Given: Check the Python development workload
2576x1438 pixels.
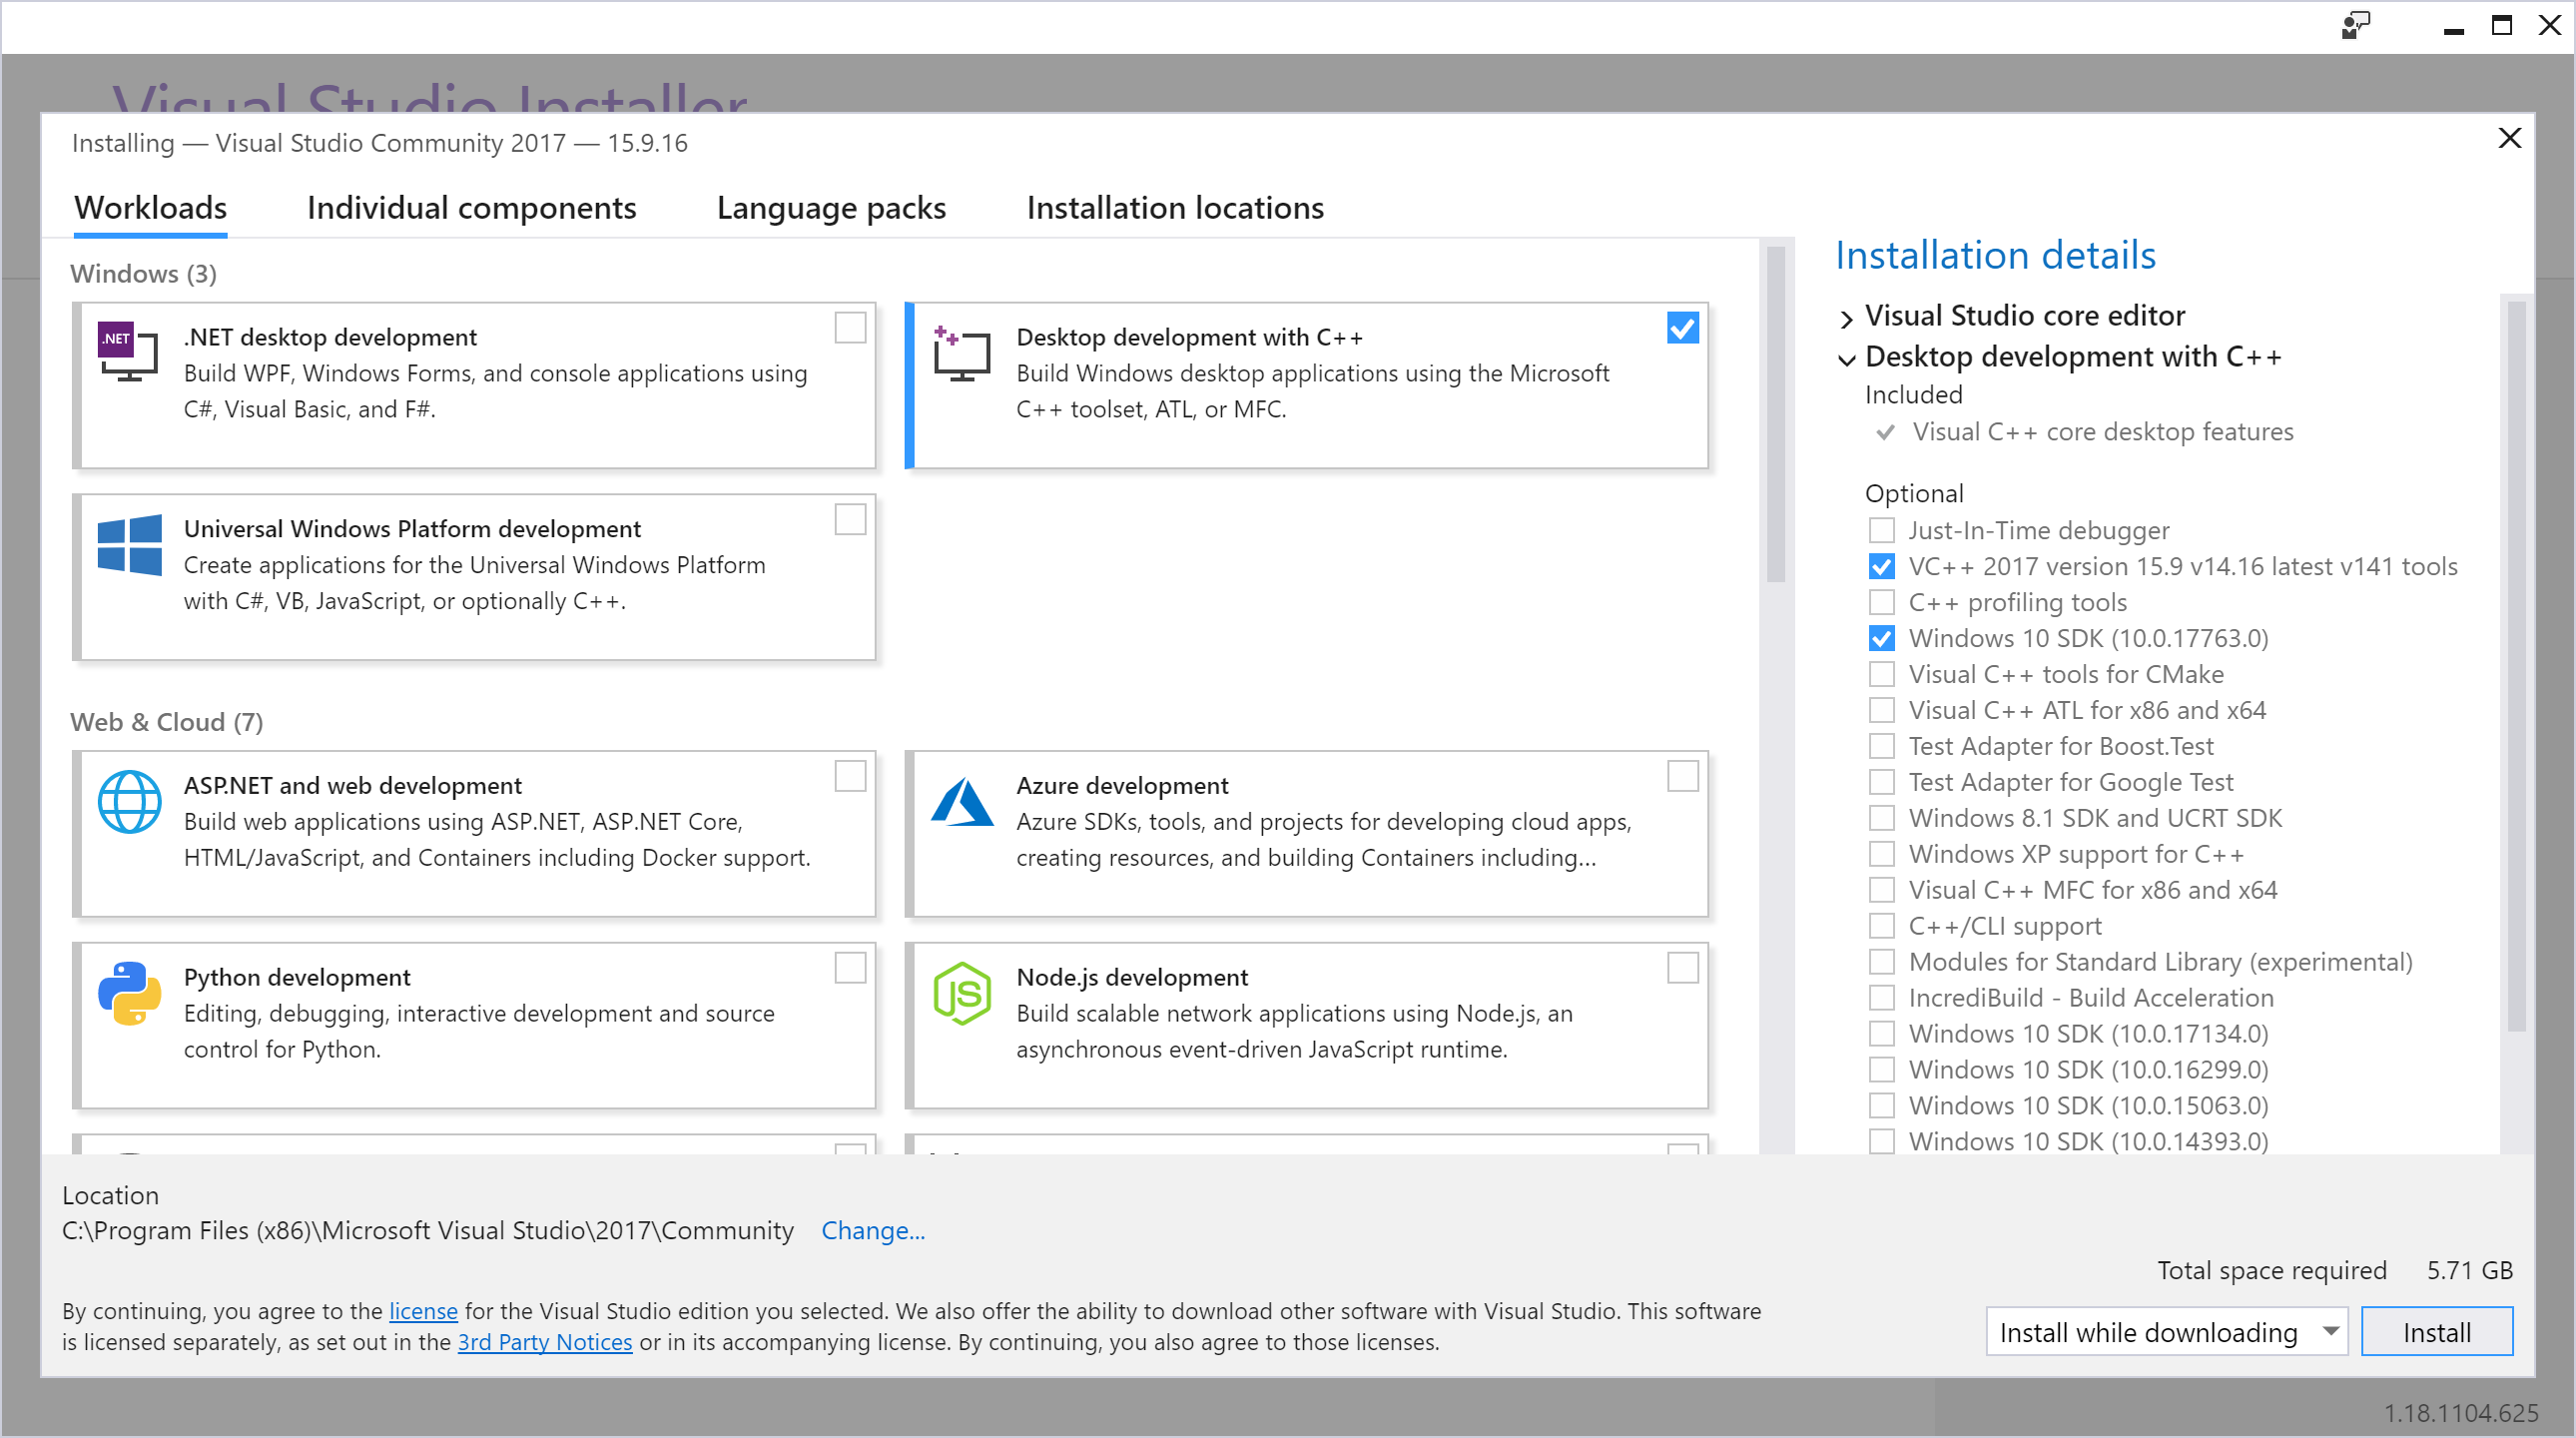Looking at the screenshot, I should coord(850,968).
